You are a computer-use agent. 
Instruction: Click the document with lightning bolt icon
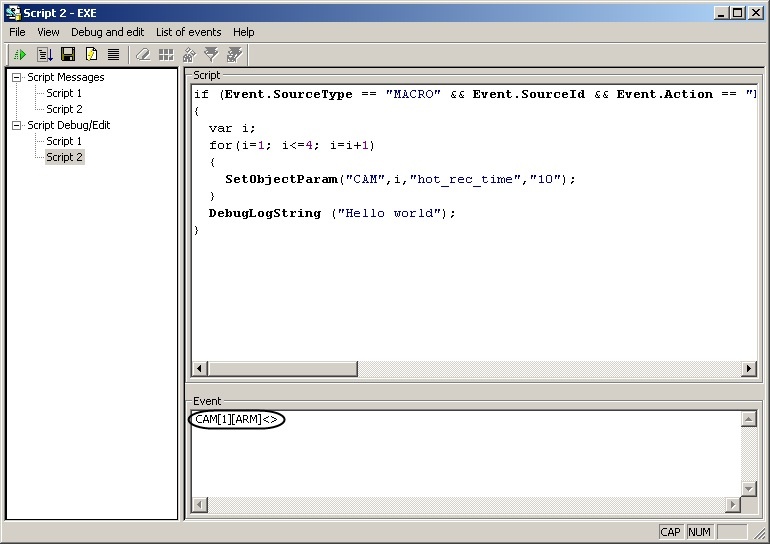[91, 55]
